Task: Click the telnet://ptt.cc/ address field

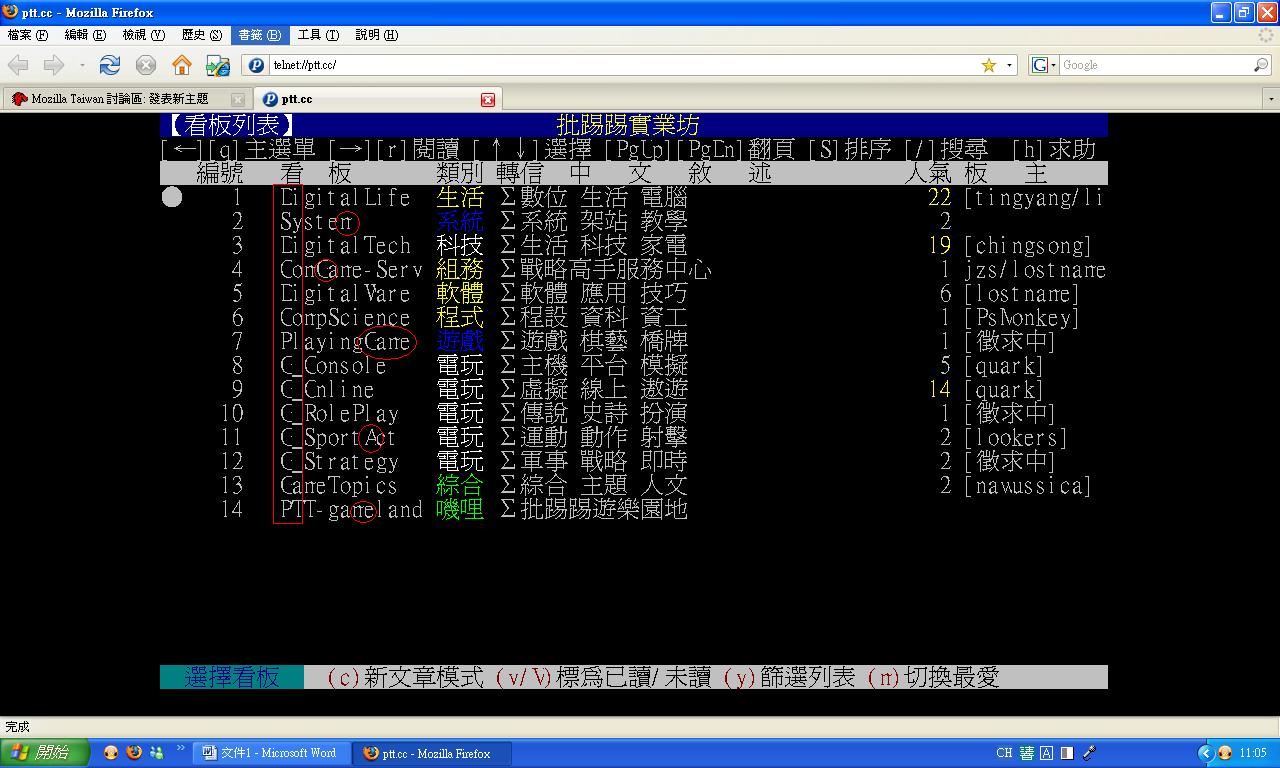Action: click(620, 65)
